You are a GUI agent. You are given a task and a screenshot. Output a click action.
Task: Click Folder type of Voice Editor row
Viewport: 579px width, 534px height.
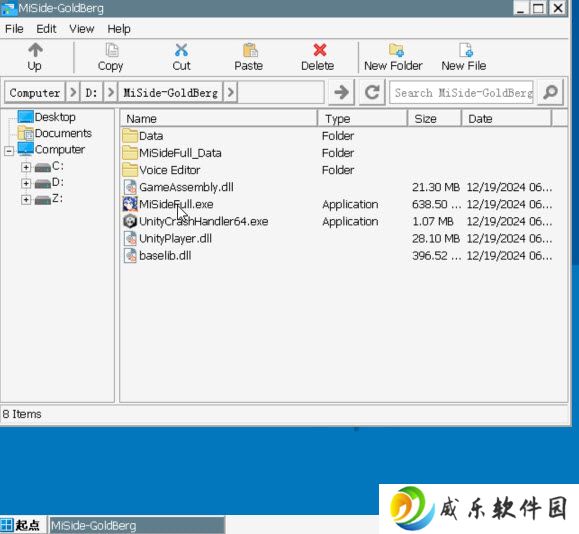[x=338, y=170]
